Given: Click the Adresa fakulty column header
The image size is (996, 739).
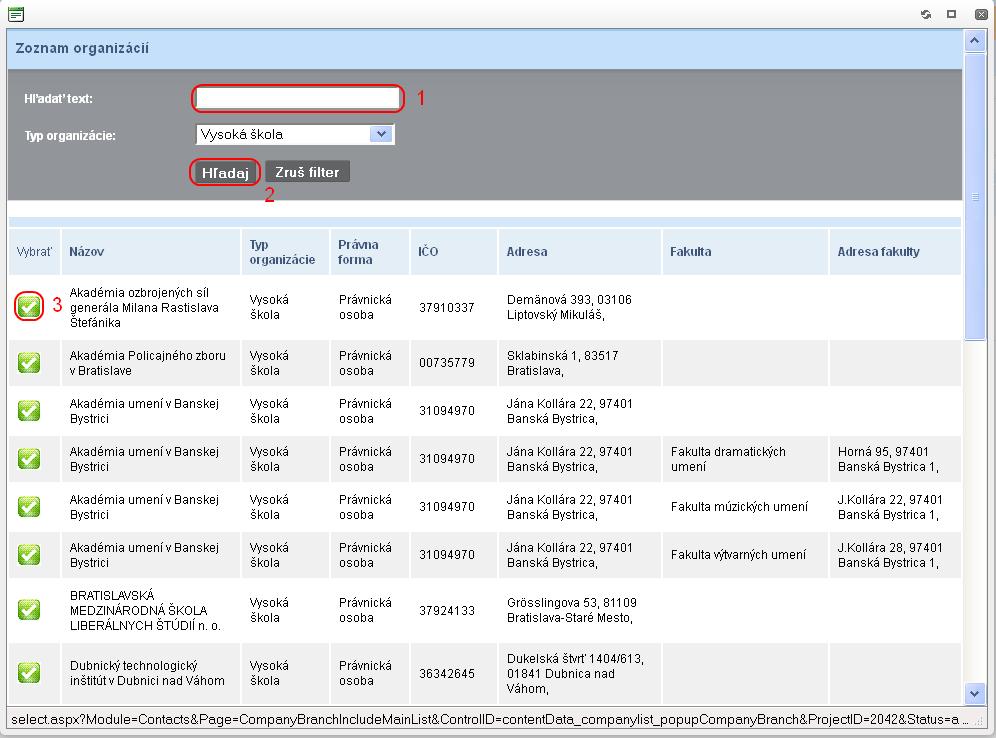Looking at the screenshot, I should (x=878, y=252).
